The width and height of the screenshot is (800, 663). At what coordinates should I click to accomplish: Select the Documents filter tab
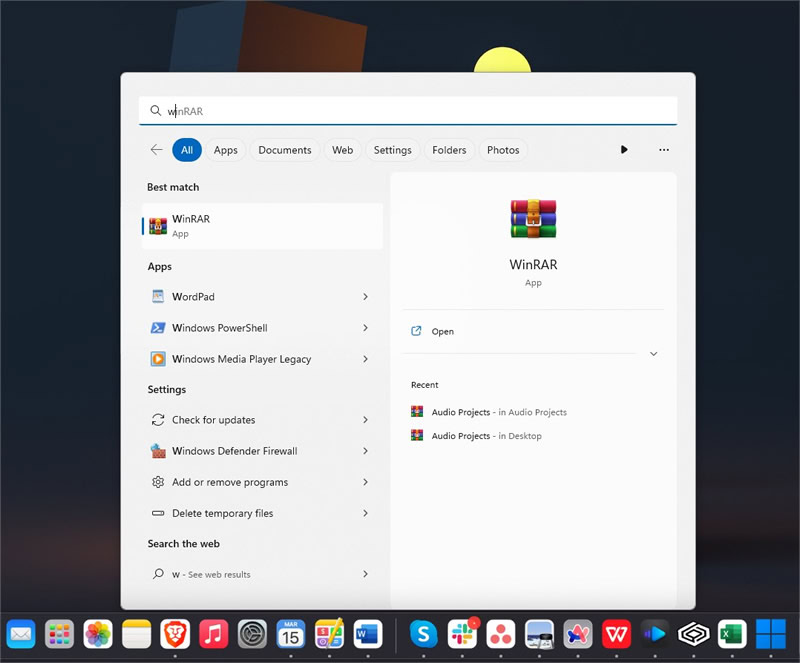[285, 150]
